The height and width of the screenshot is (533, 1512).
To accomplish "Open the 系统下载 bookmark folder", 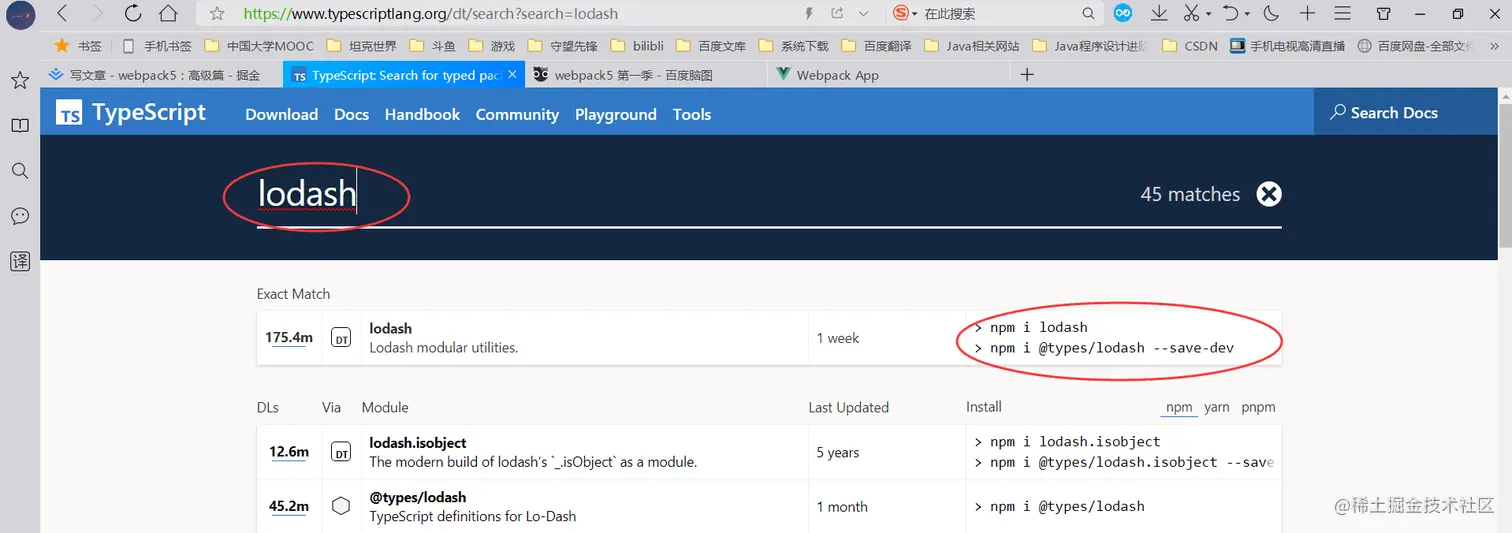I will pos(794,46).
